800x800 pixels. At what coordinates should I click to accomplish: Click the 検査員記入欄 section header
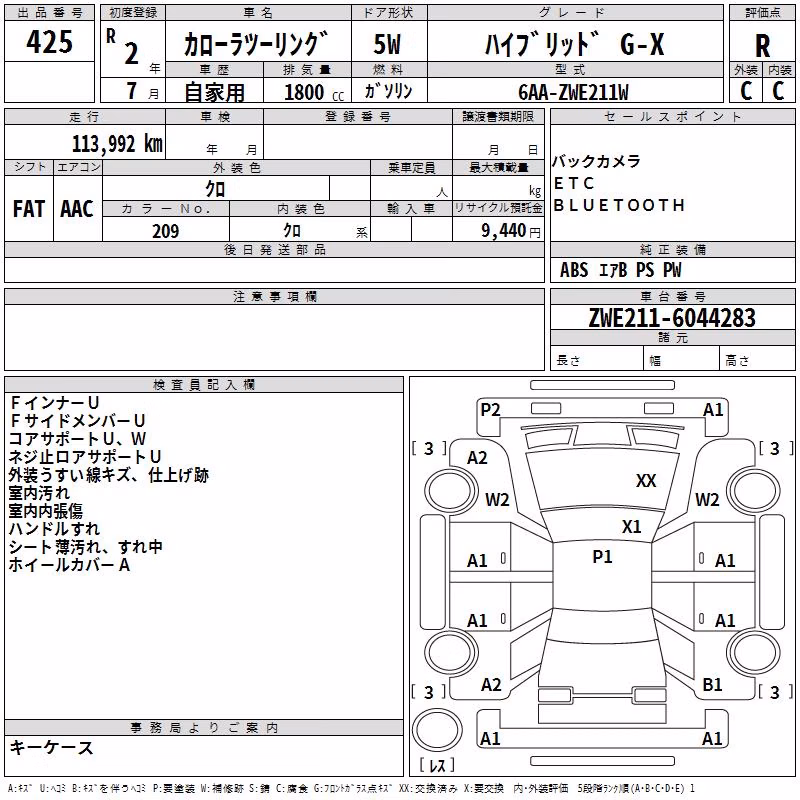(x=204, y=385)
